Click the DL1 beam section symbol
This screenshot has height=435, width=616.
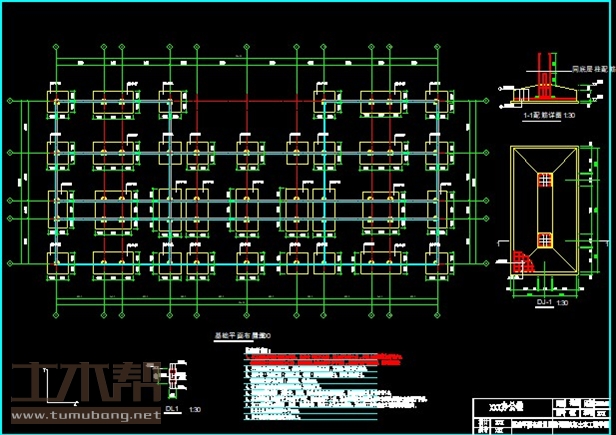(x=173, y=373)
